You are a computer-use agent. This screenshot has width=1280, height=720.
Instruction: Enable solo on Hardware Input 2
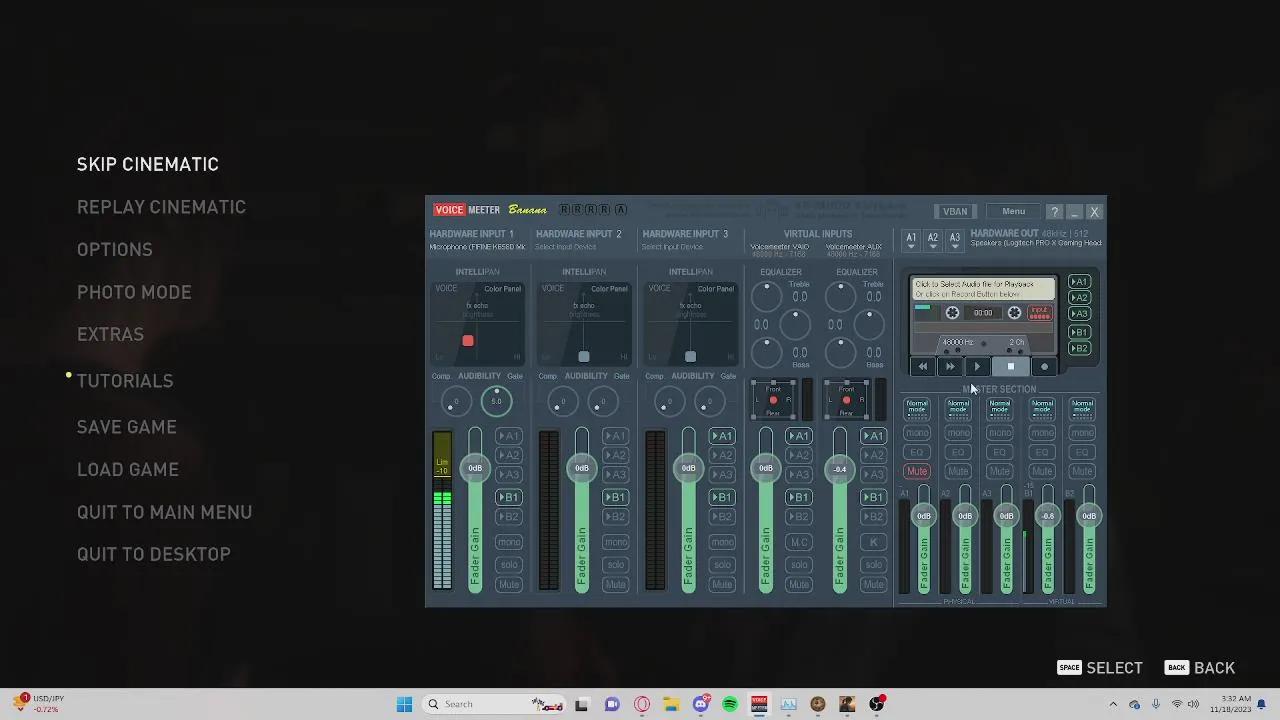point(615,564)
